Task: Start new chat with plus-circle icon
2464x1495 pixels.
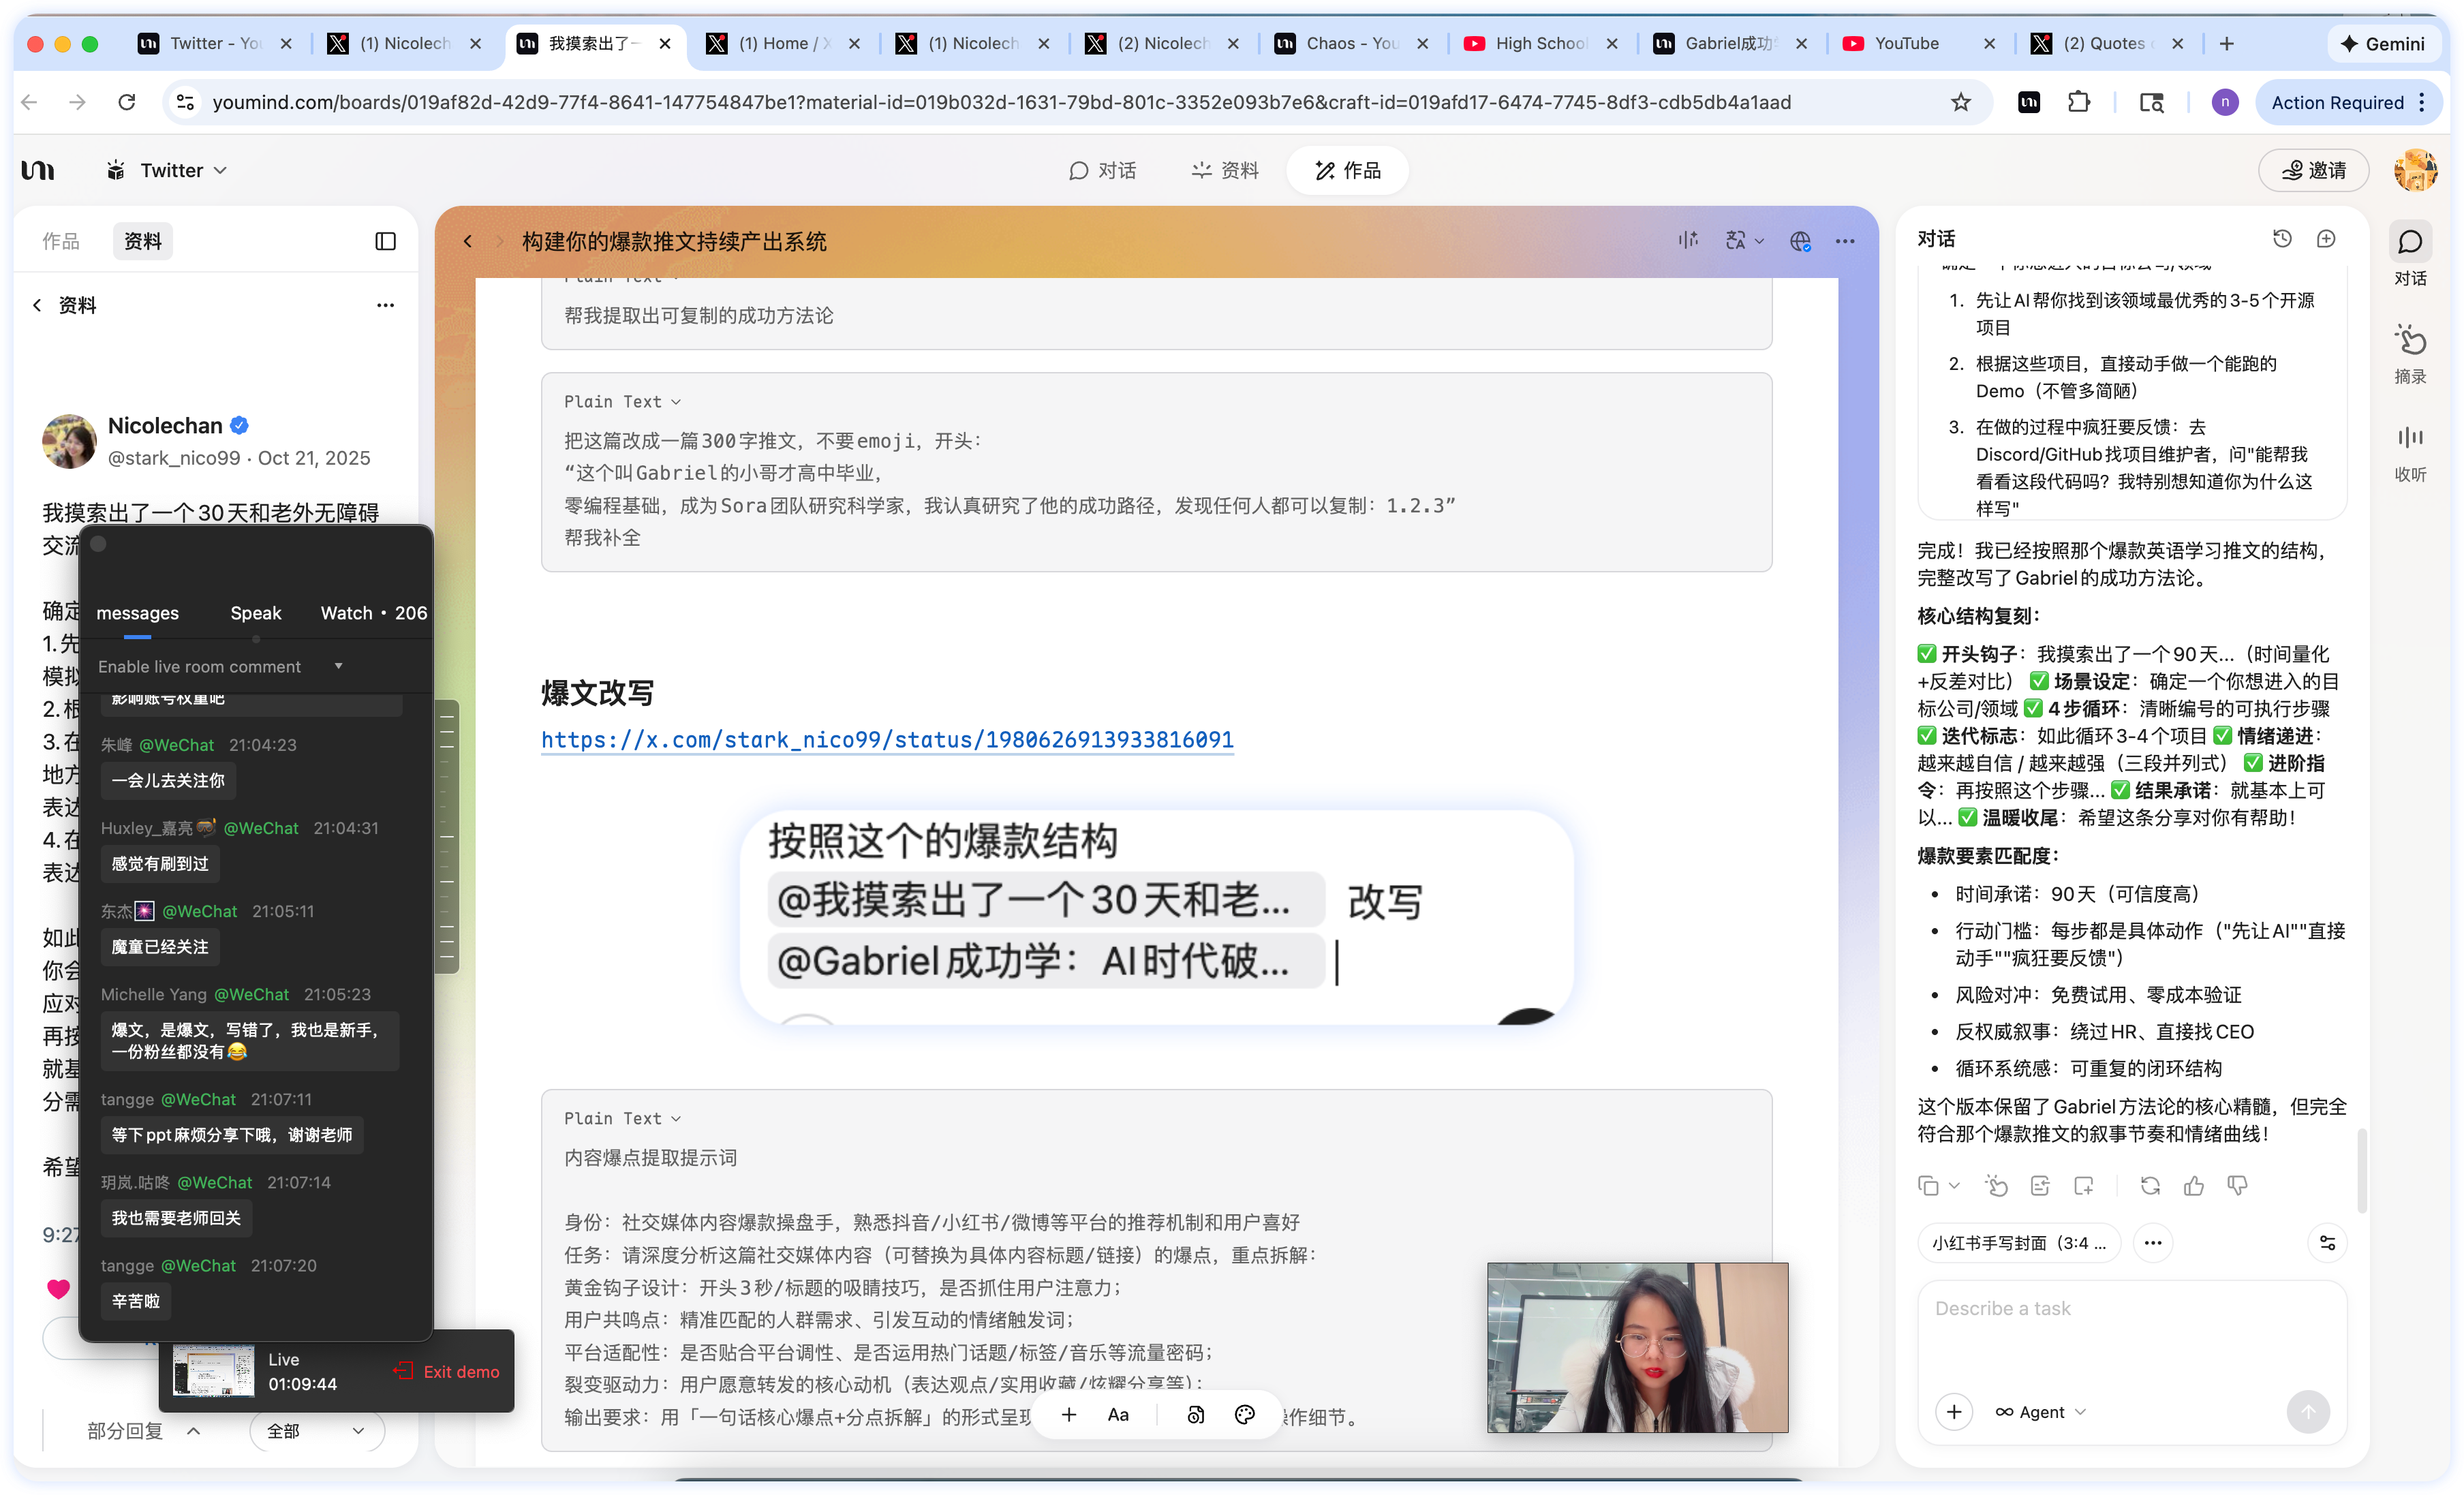Action: pos(2326,239)
